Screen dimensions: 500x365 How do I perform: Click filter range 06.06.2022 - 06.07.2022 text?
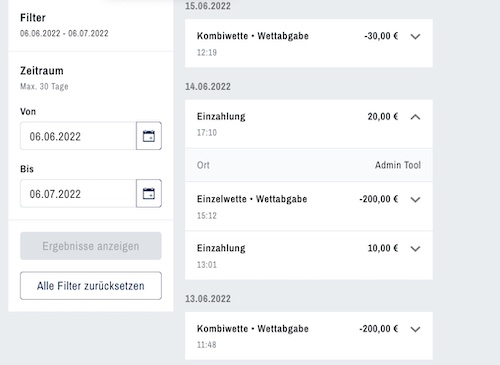[64, 33]
